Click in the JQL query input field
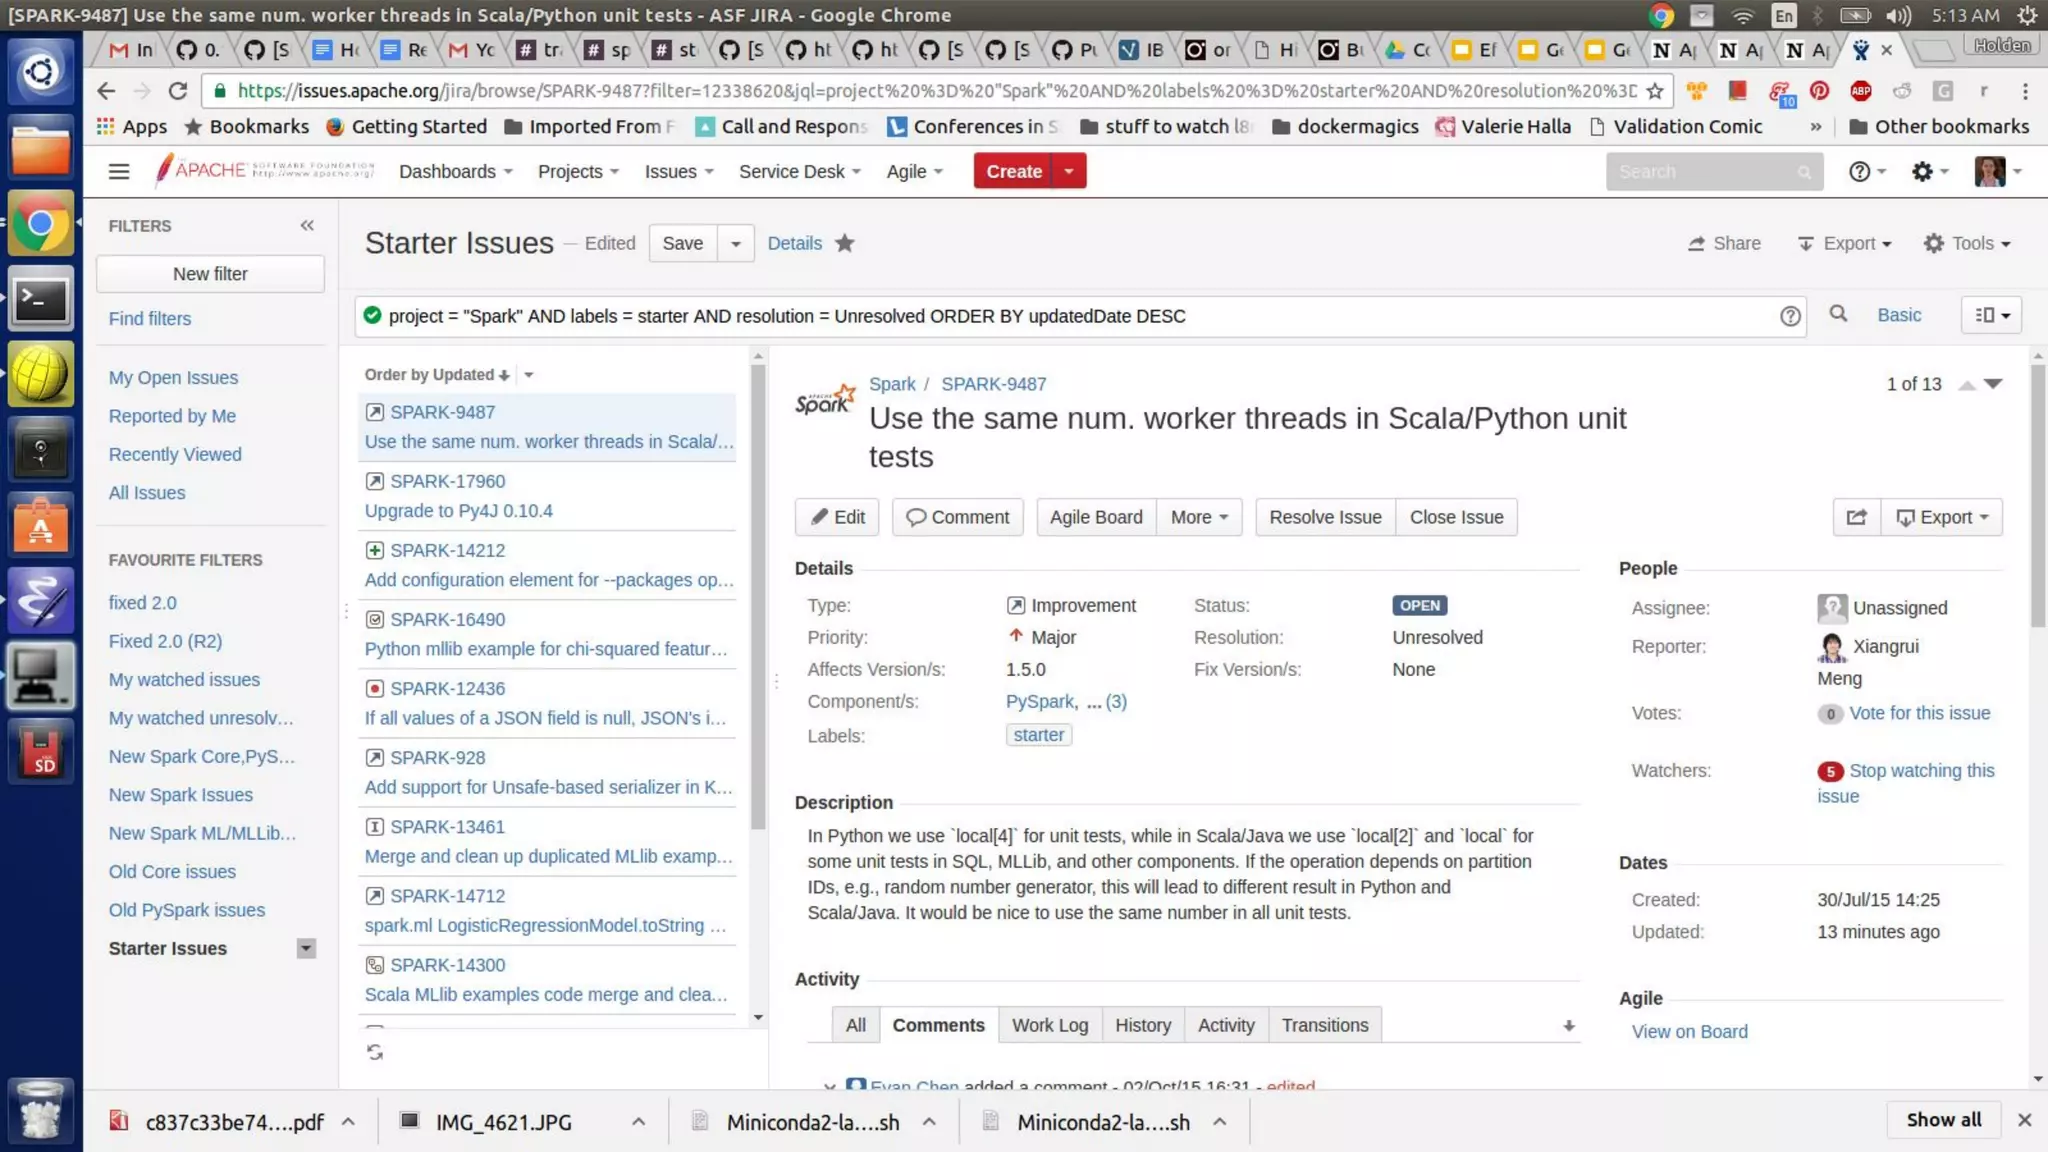The height and width of the screenshot is (1152, 2048). click(1000, 316)
